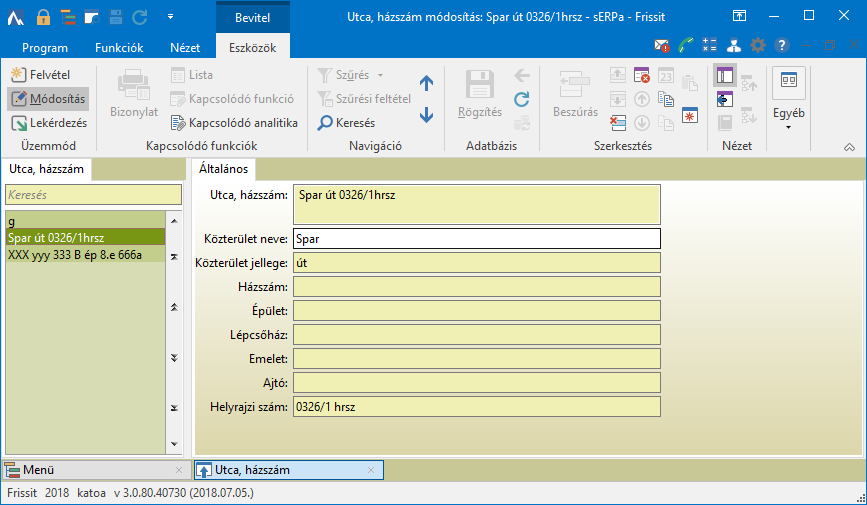The image size is (867, 505).
Task: Move to previous record with up arrow
Action: point(427,84)
